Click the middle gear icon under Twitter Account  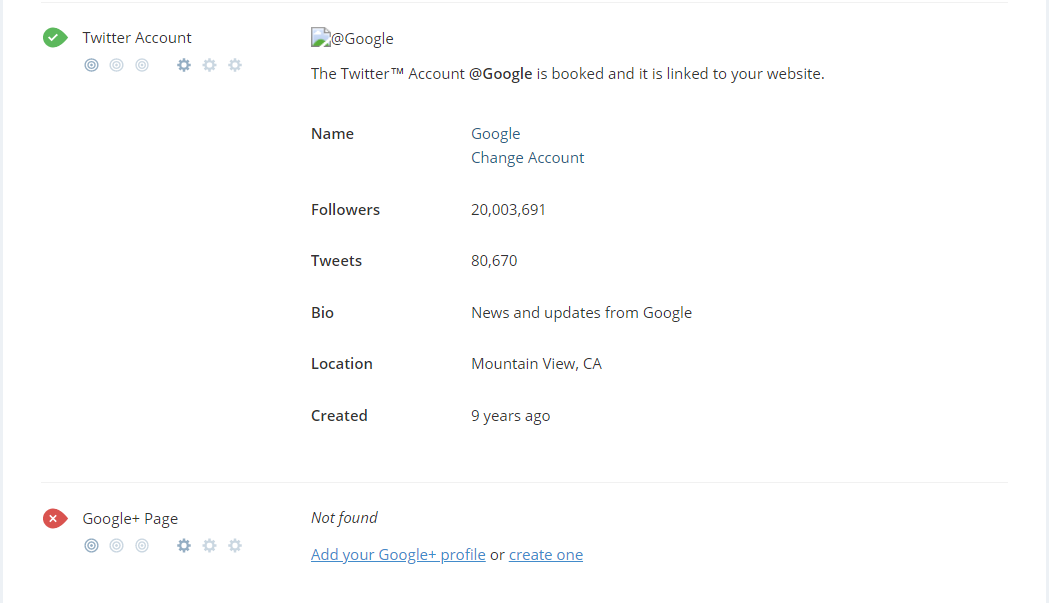(209, 65)
